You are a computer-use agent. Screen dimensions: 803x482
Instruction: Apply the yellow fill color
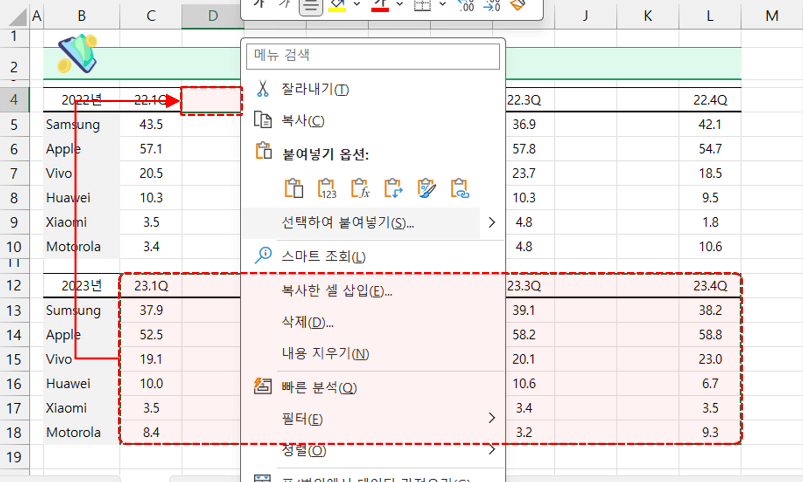[337, 5]
